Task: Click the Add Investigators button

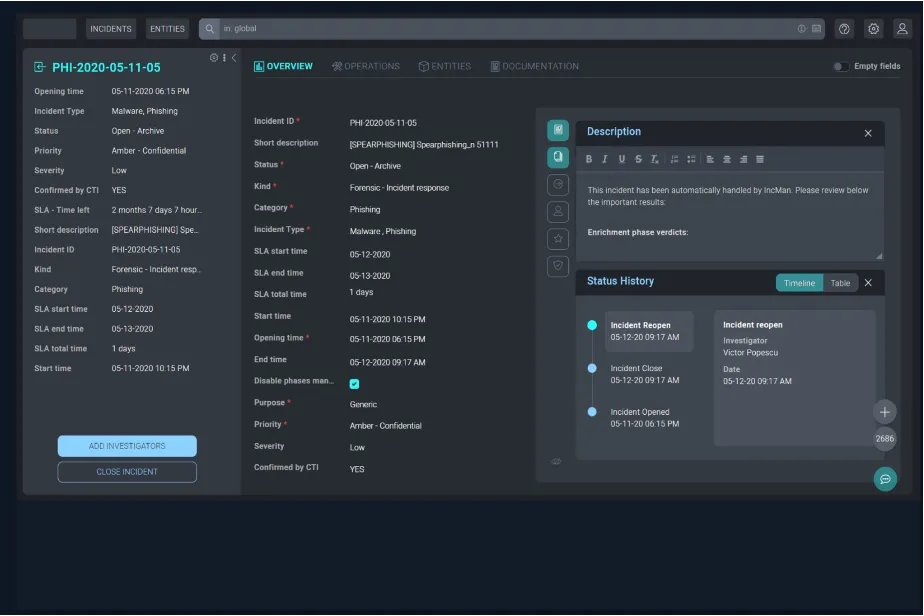Action: pos(127,446)
